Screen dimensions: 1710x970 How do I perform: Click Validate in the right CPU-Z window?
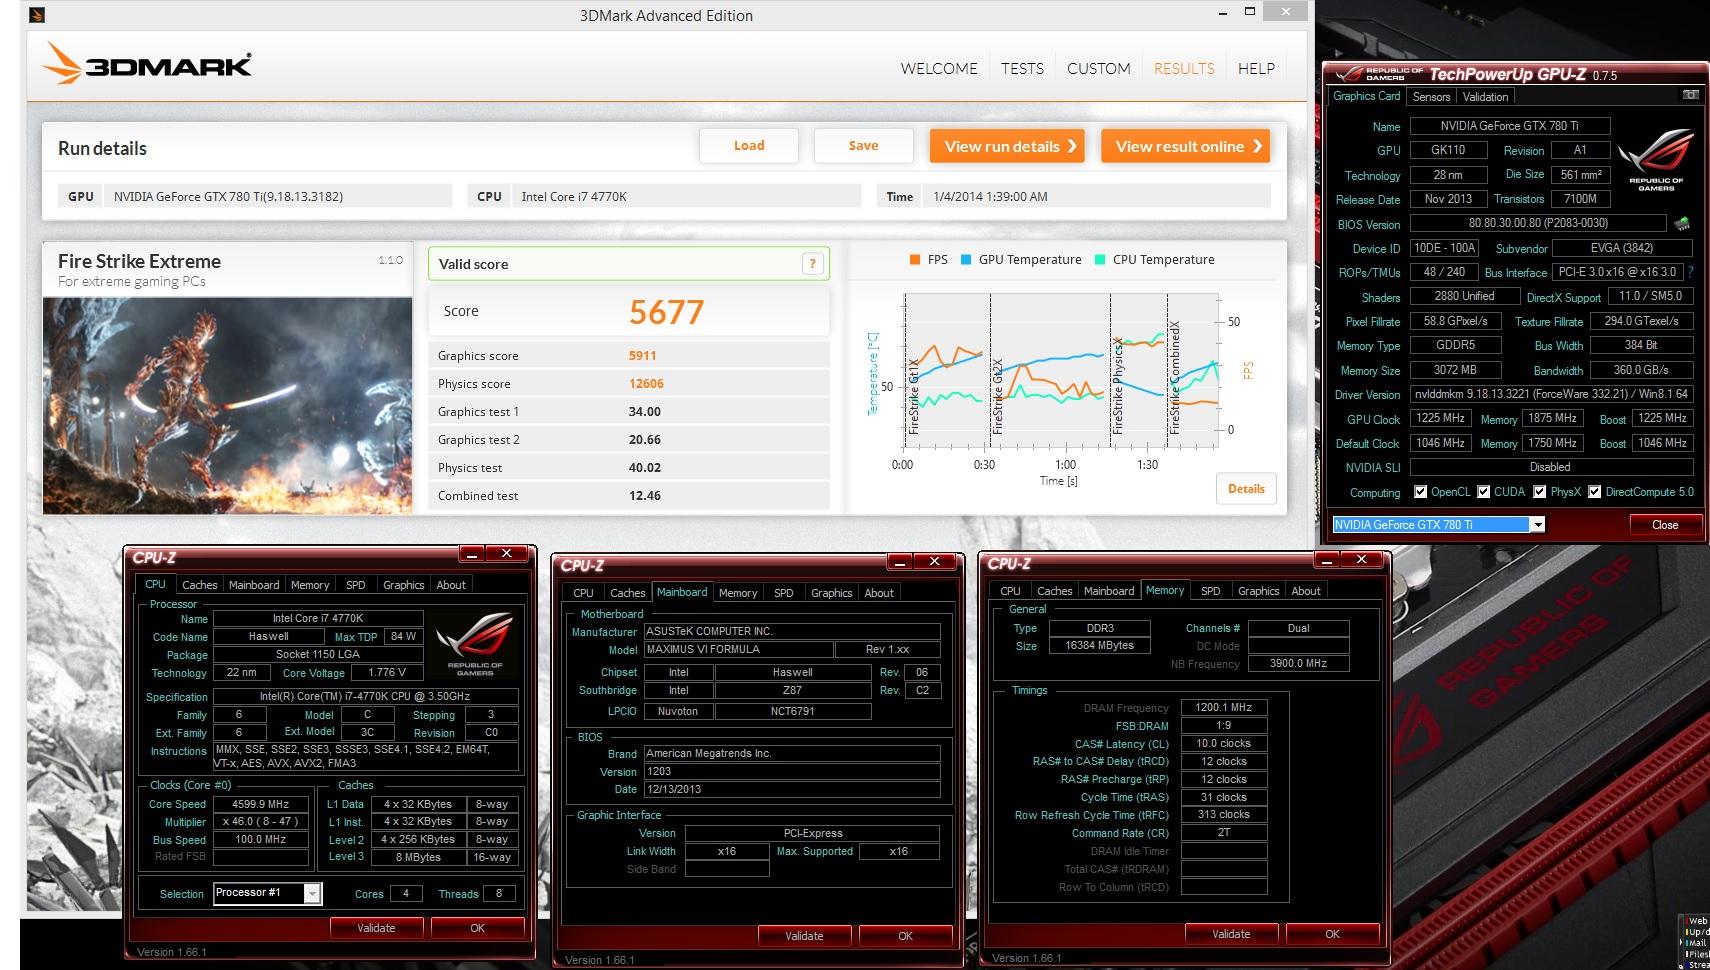click(x=1231, y=934)
